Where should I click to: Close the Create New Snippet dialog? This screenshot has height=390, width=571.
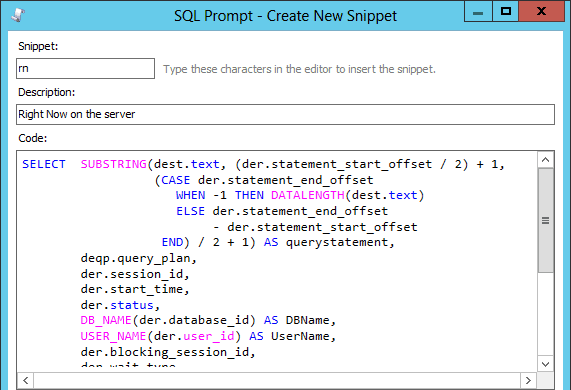(542, 12)
